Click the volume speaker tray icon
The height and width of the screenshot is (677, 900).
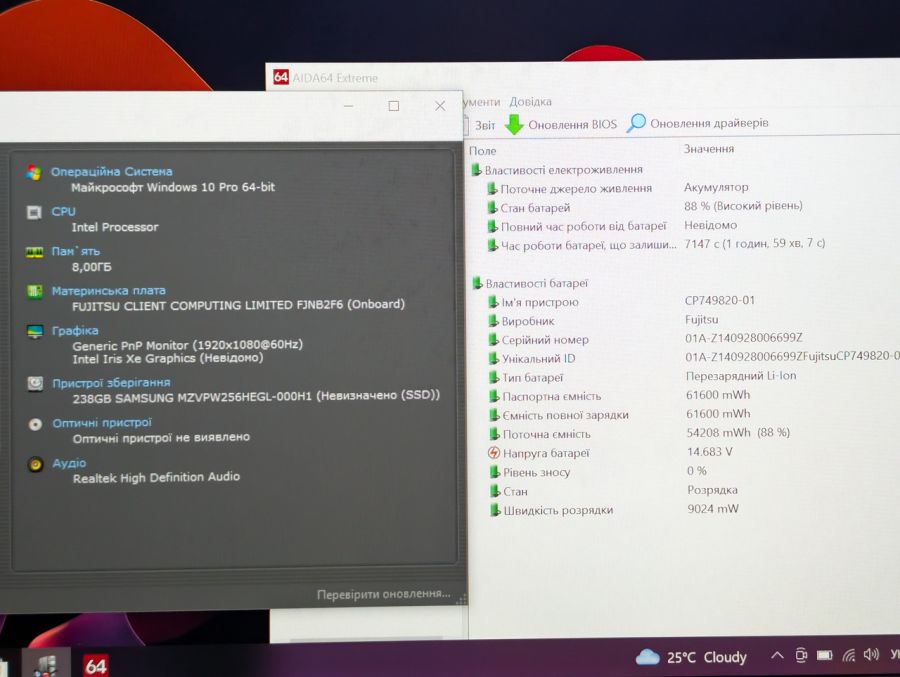click(871, 654)
